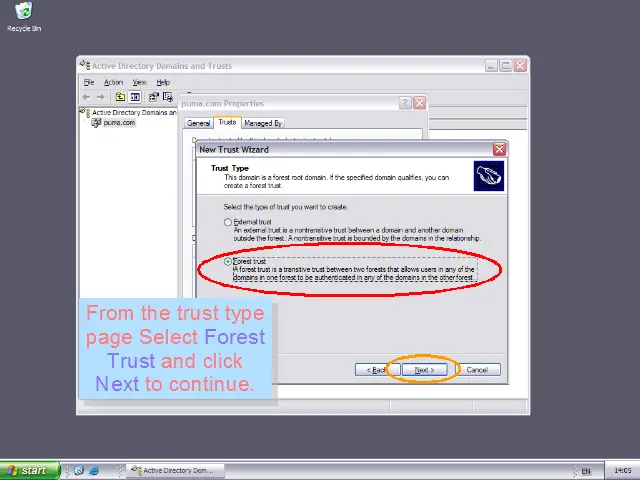Image resolution: width=640 pixels, height=480 pixels.
Task: Close the puma.com Properties dialog
Action: [x=420, y=103]
